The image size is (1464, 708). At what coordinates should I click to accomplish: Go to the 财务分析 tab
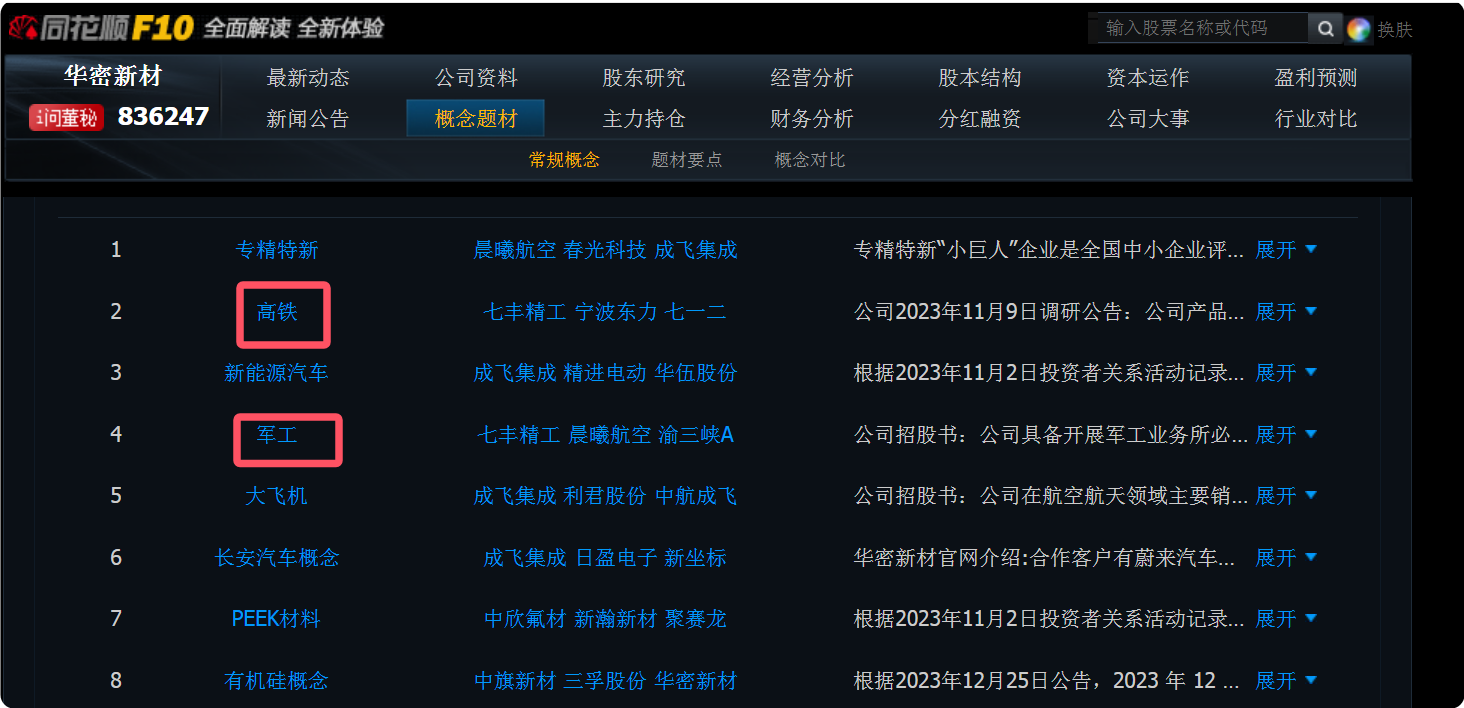pyautogui.click(x=812, y=119)
